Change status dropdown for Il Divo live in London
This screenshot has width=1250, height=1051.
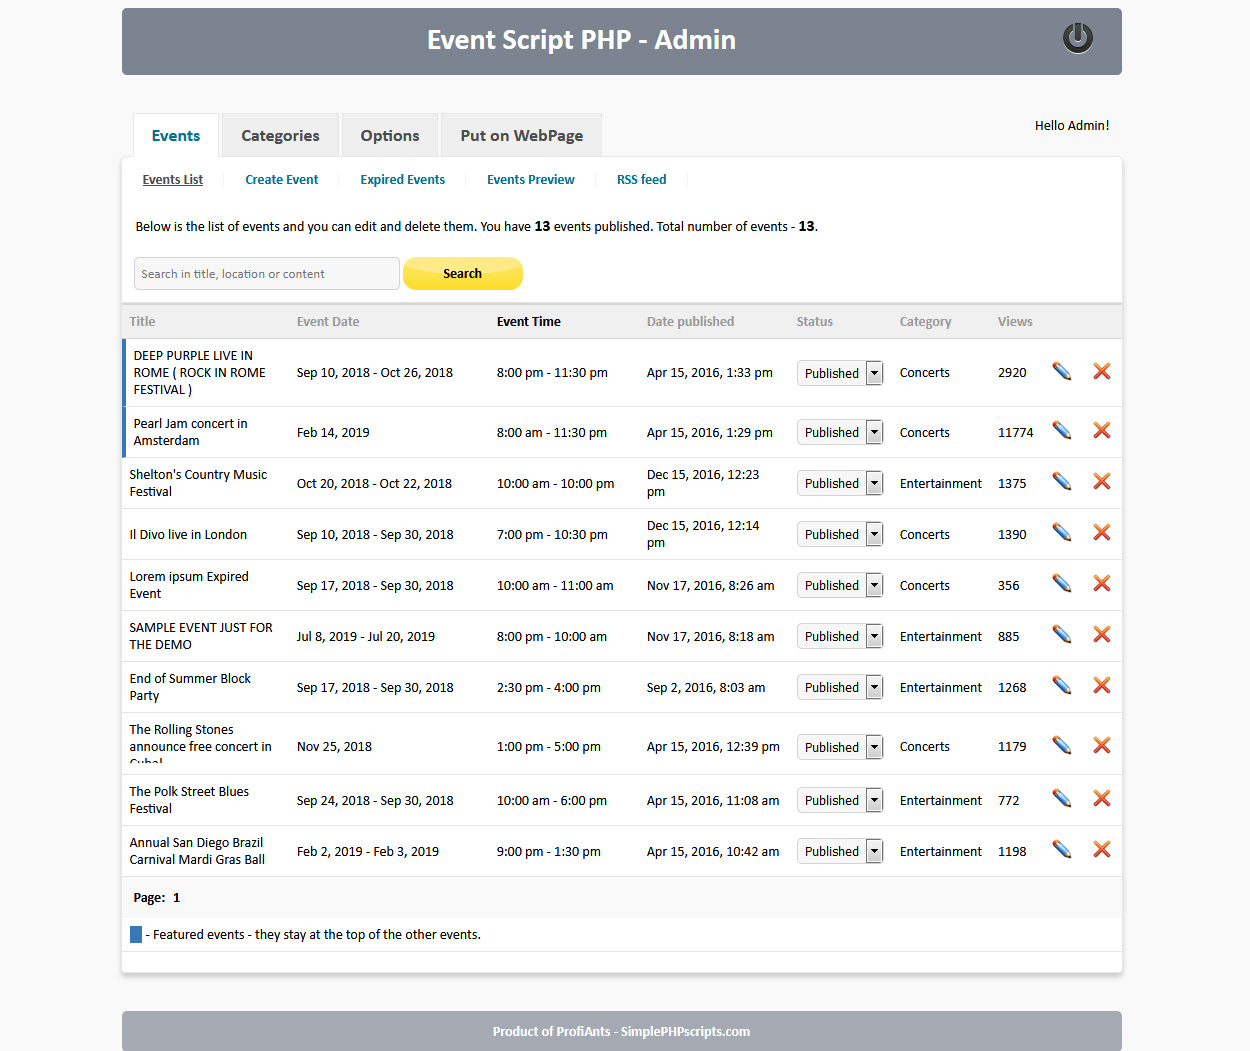(x=840, y=533)
